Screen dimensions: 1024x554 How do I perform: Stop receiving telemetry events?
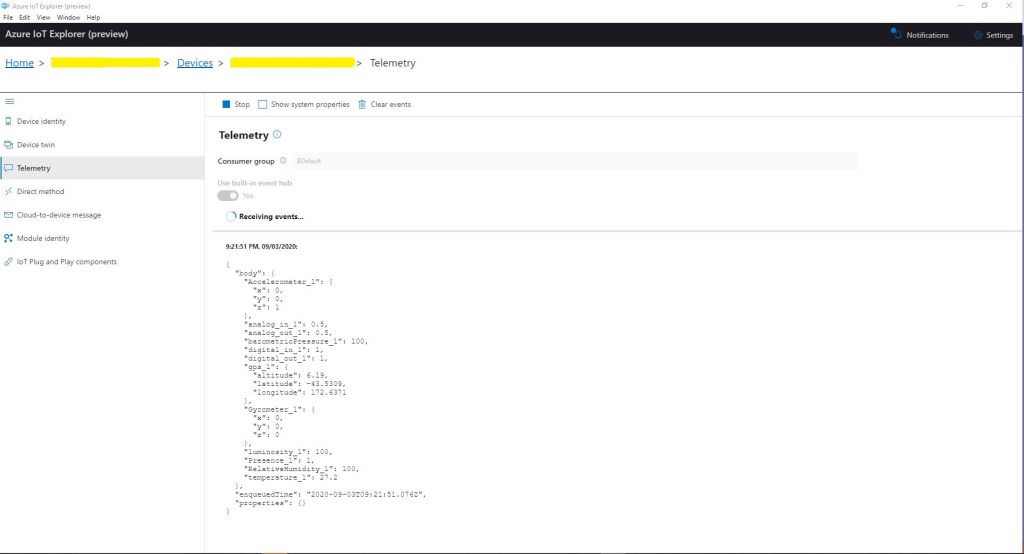tap(236, 104)
